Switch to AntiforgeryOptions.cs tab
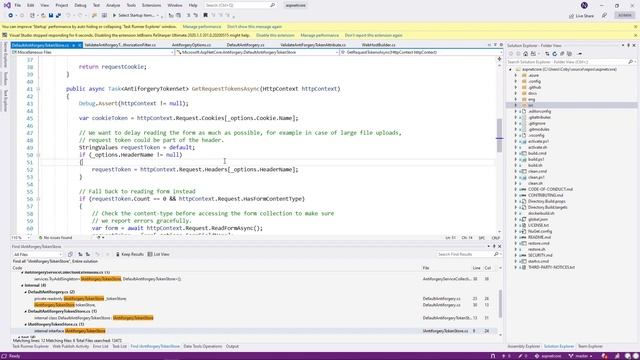 (191, 45)
